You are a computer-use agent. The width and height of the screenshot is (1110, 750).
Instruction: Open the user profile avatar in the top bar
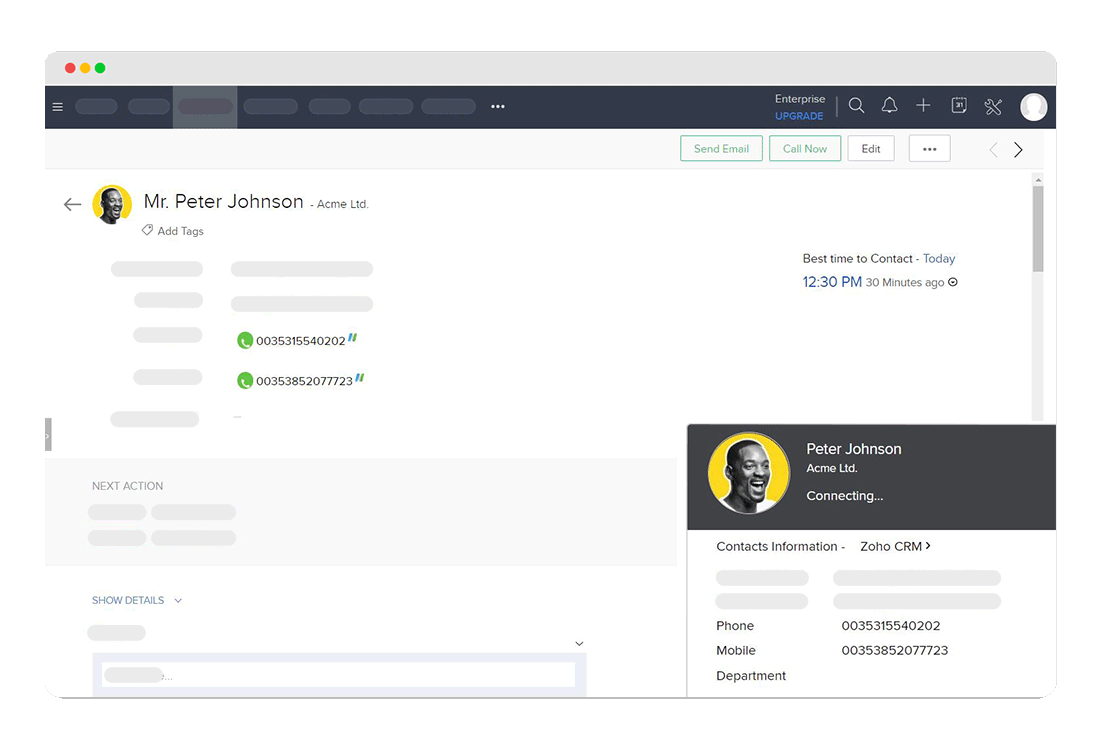click(1034, 107)
